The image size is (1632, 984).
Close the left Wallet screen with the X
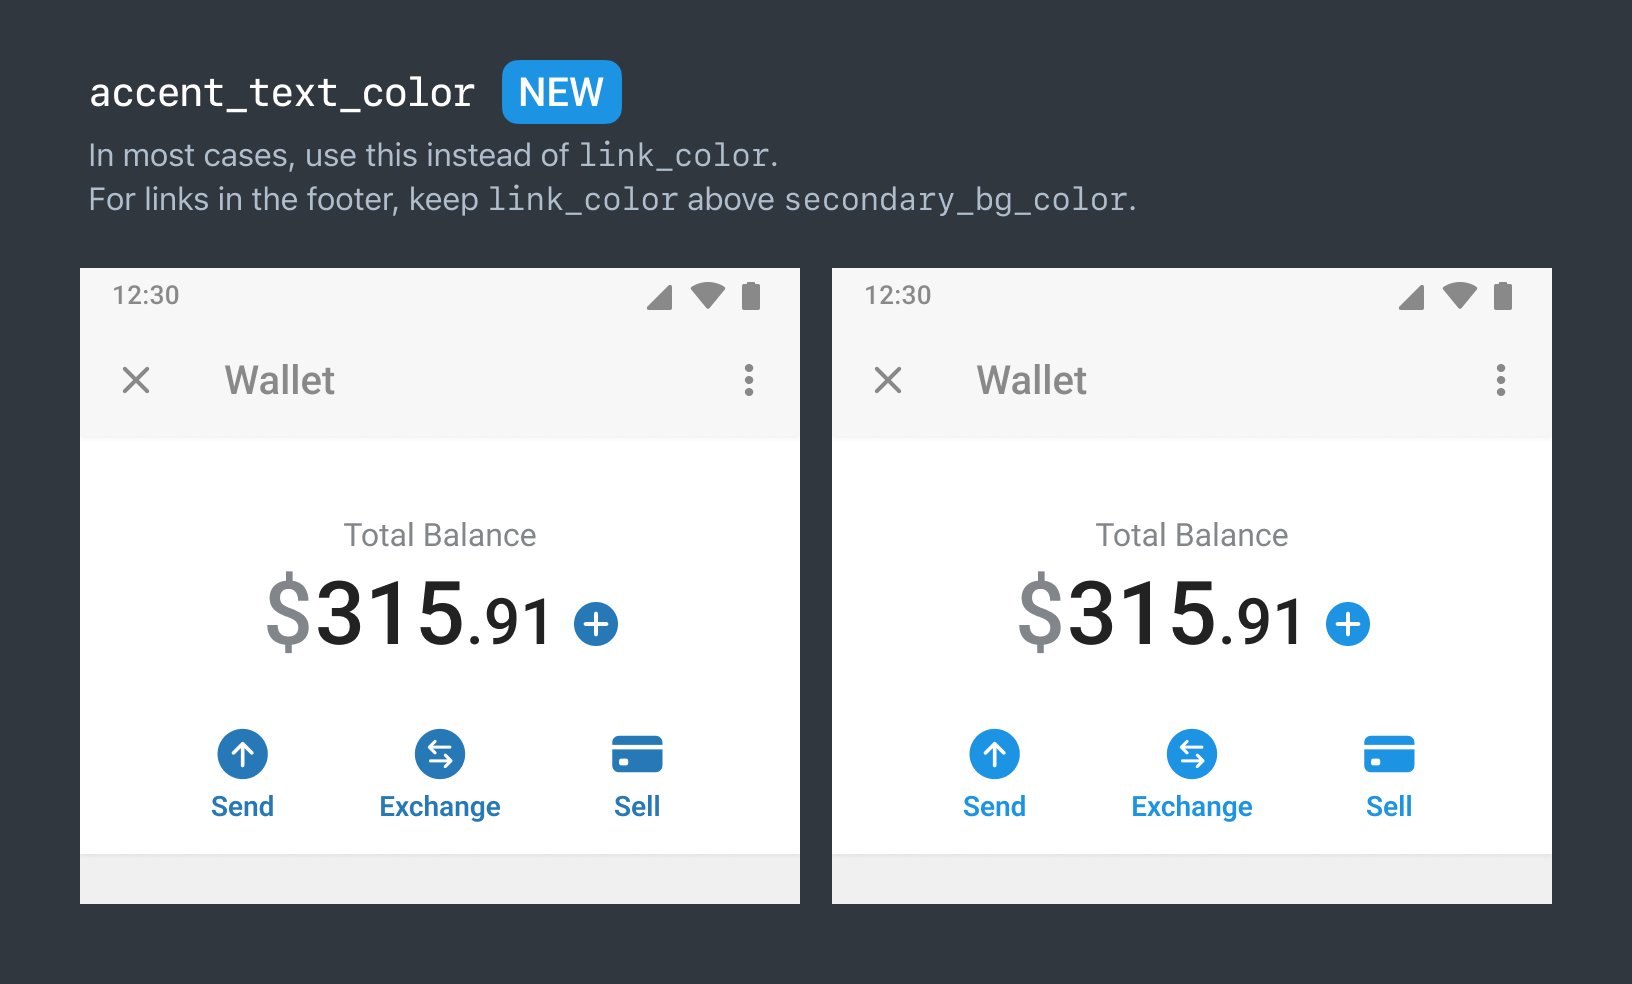137,380
